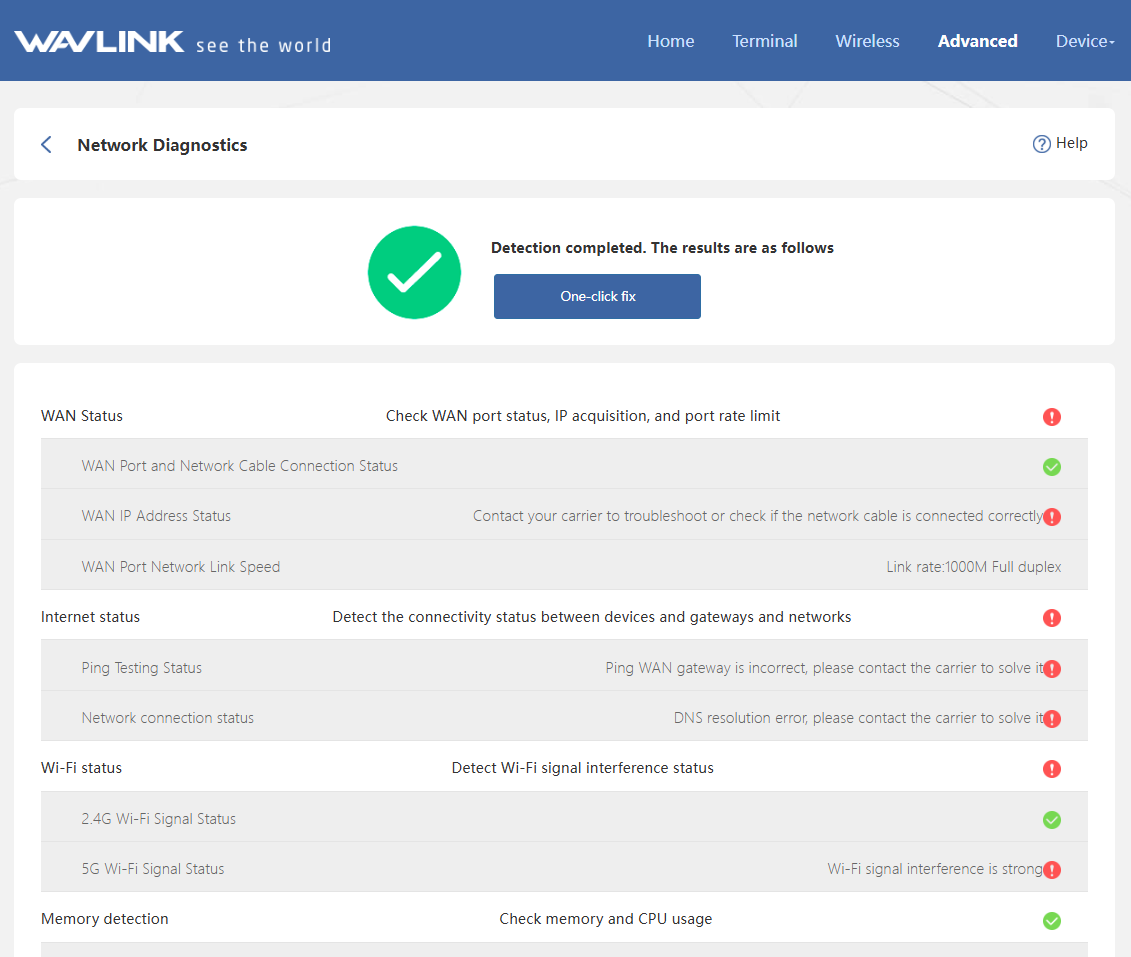Go to the Home tab
Screen dimensions: 1131x957
670,41
